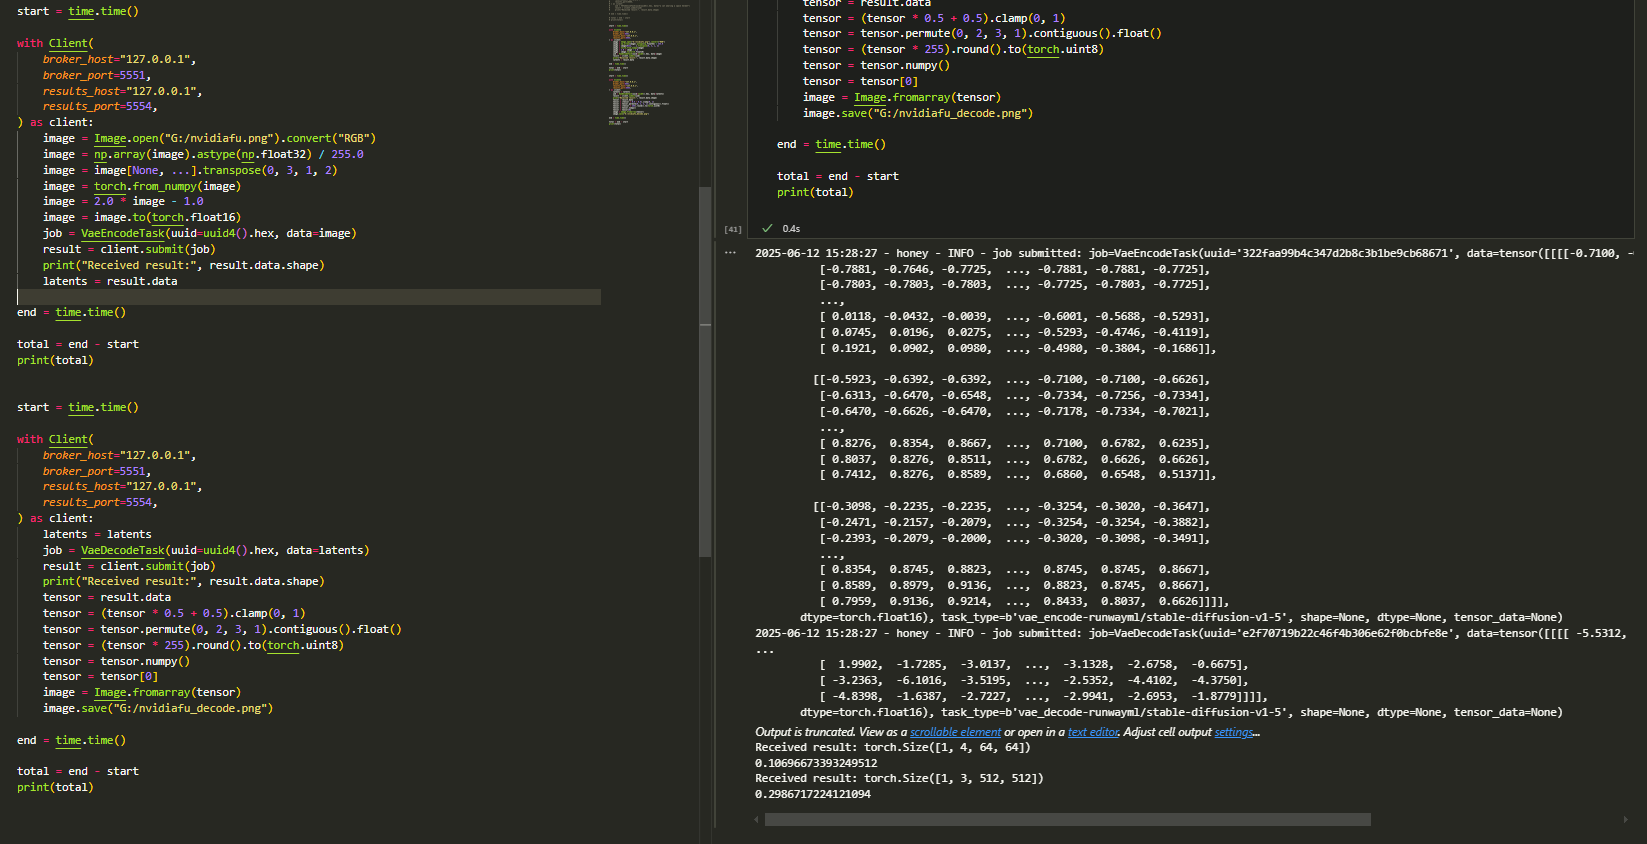Click output value 0.10696673393249512

pyautogui.click(x=816, y=763)
